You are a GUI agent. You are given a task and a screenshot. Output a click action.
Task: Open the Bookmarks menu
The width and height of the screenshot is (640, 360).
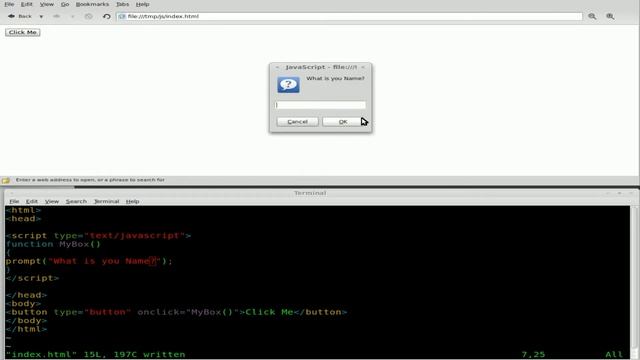pos(92,4)
